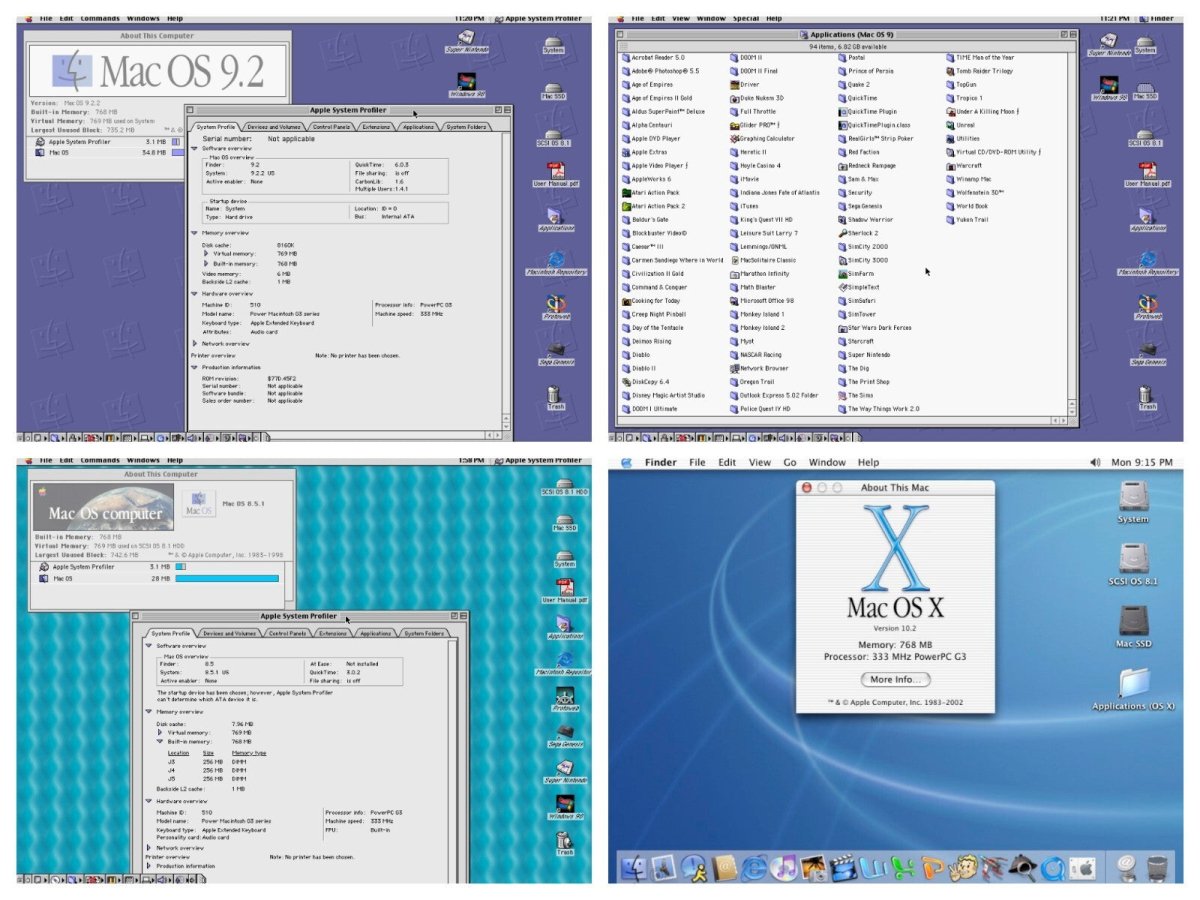
Task: Open the Finder menu in Mac OS X menu bar
Action: (x=661, y=462)
